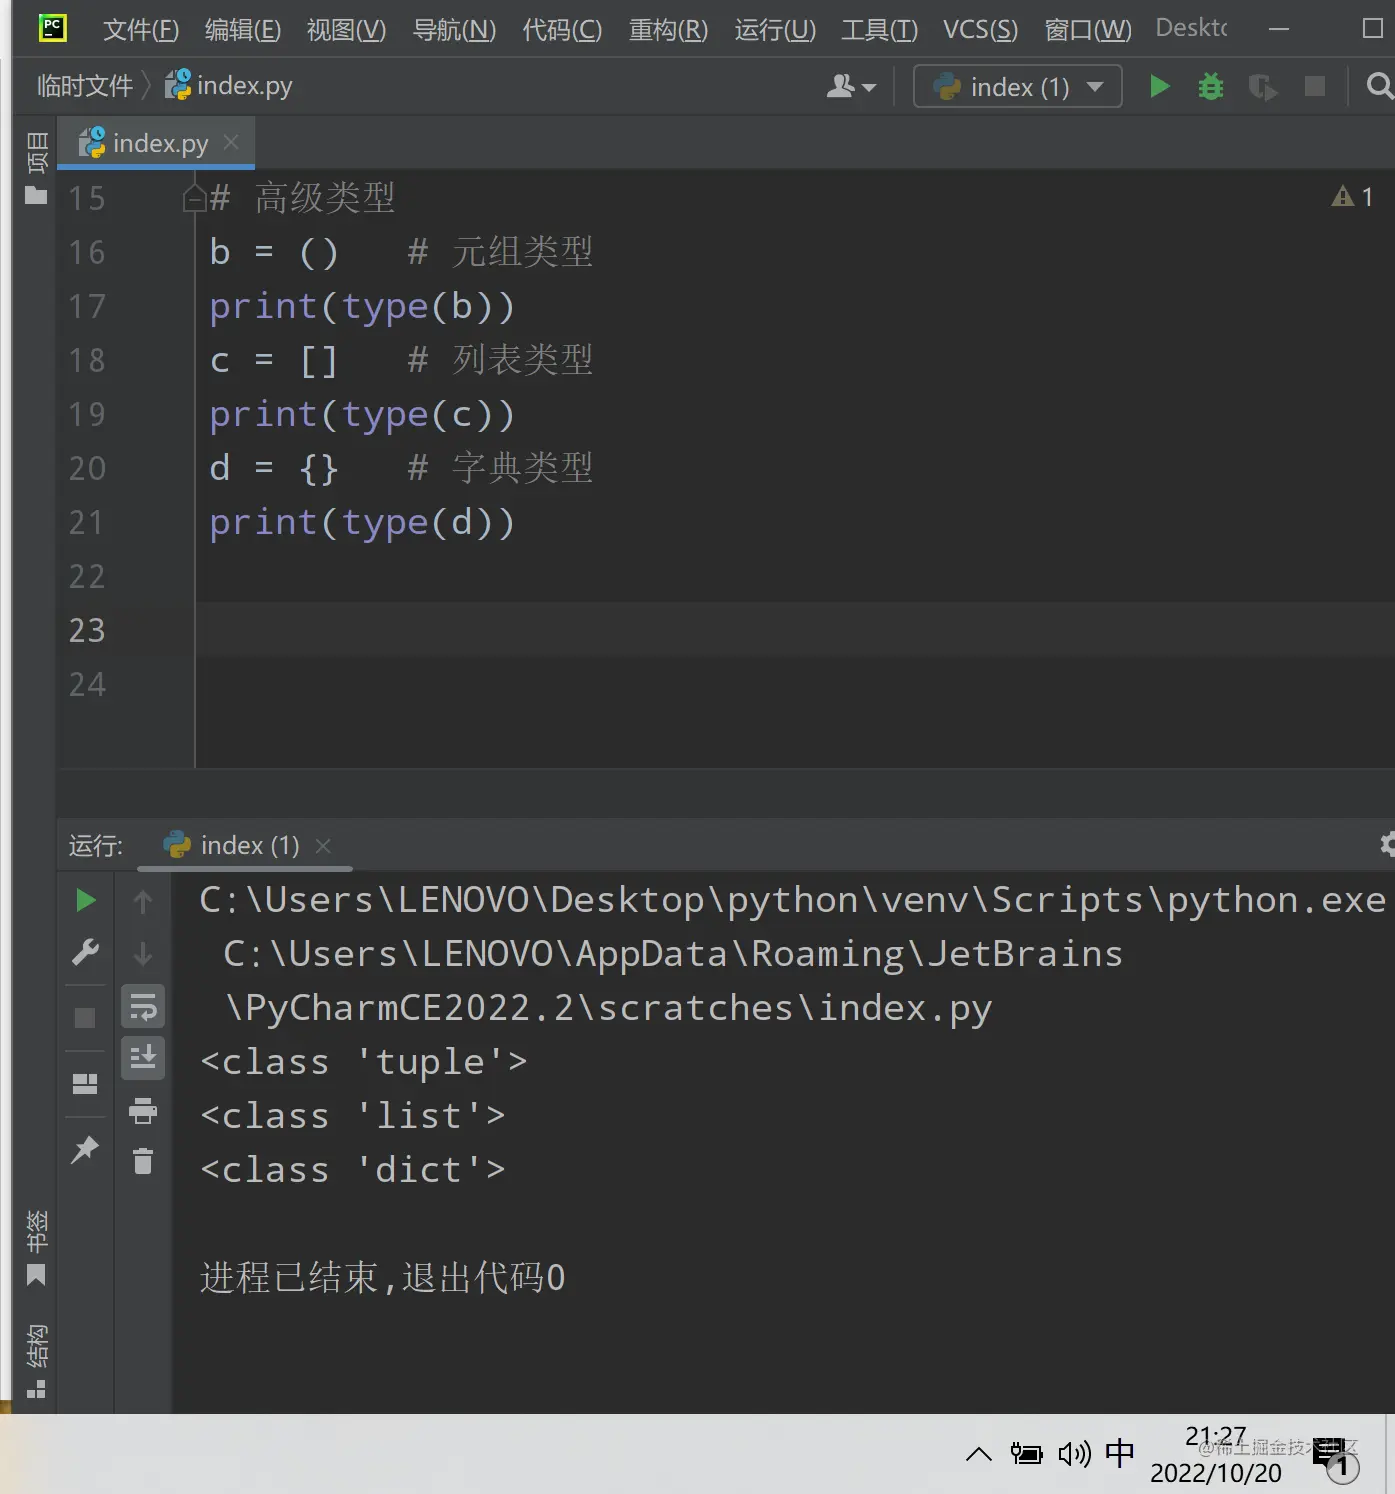The height and width of the screenshot is (1494, 1395).
Task: Open the VCS(S) menu
Action: [x=980, y=30]
